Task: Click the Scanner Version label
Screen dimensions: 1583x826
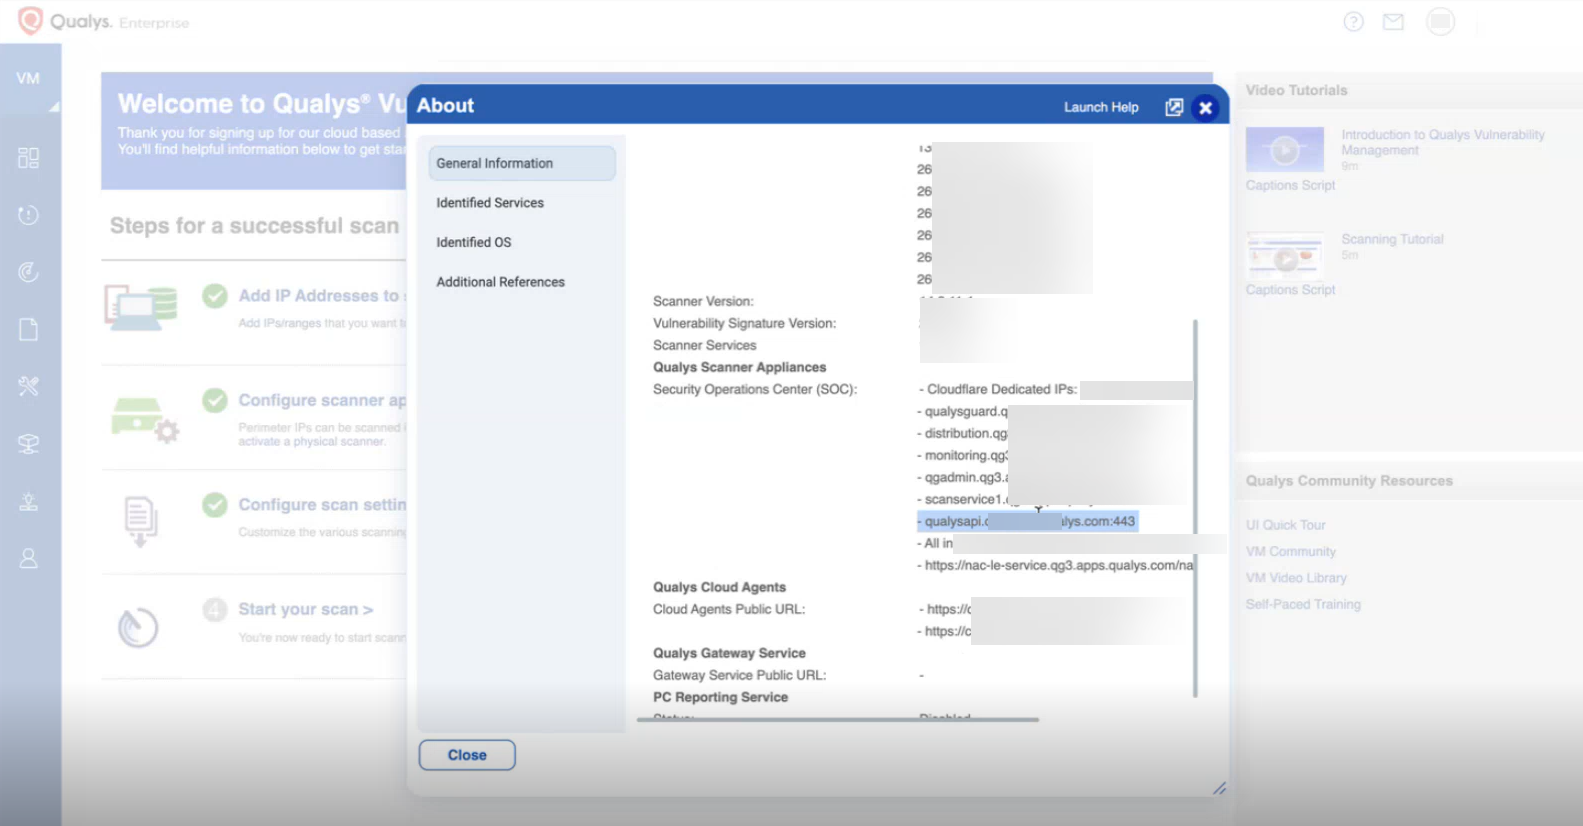Action: [x=703, y=301]
